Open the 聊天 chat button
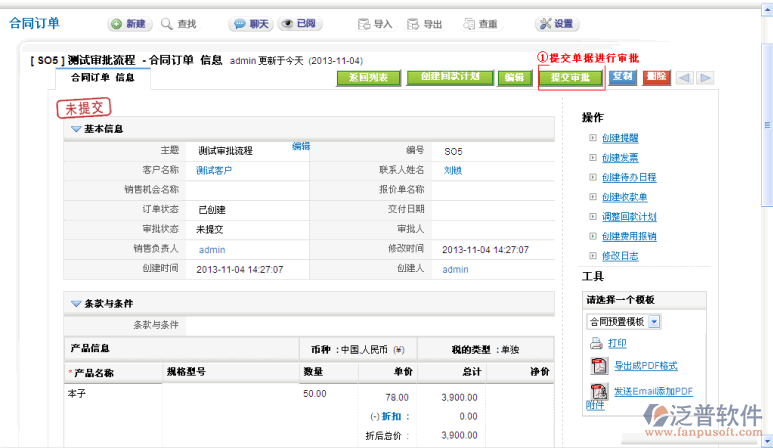Image resolution: width=773 pixels, height=448 pixels. point(250,24)
